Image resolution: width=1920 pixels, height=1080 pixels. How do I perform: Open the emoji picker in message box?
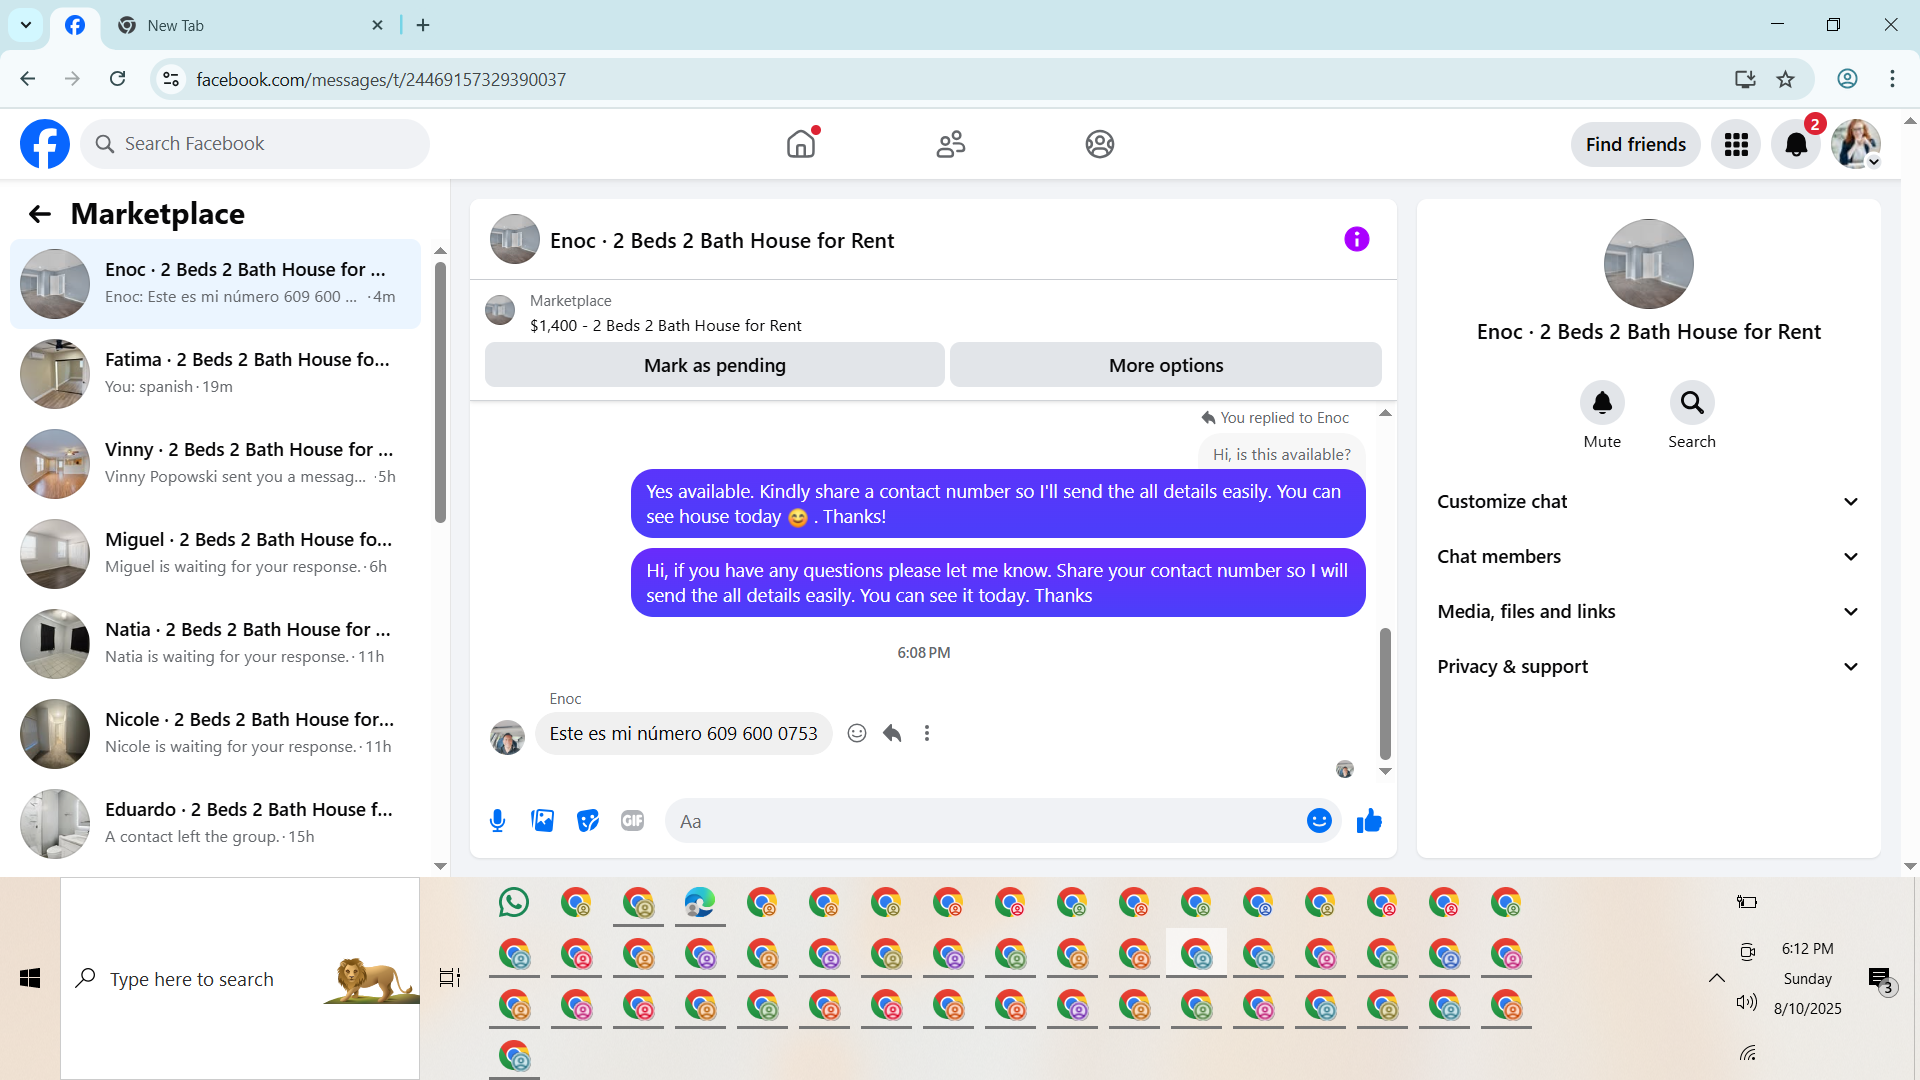[1319, 821]
